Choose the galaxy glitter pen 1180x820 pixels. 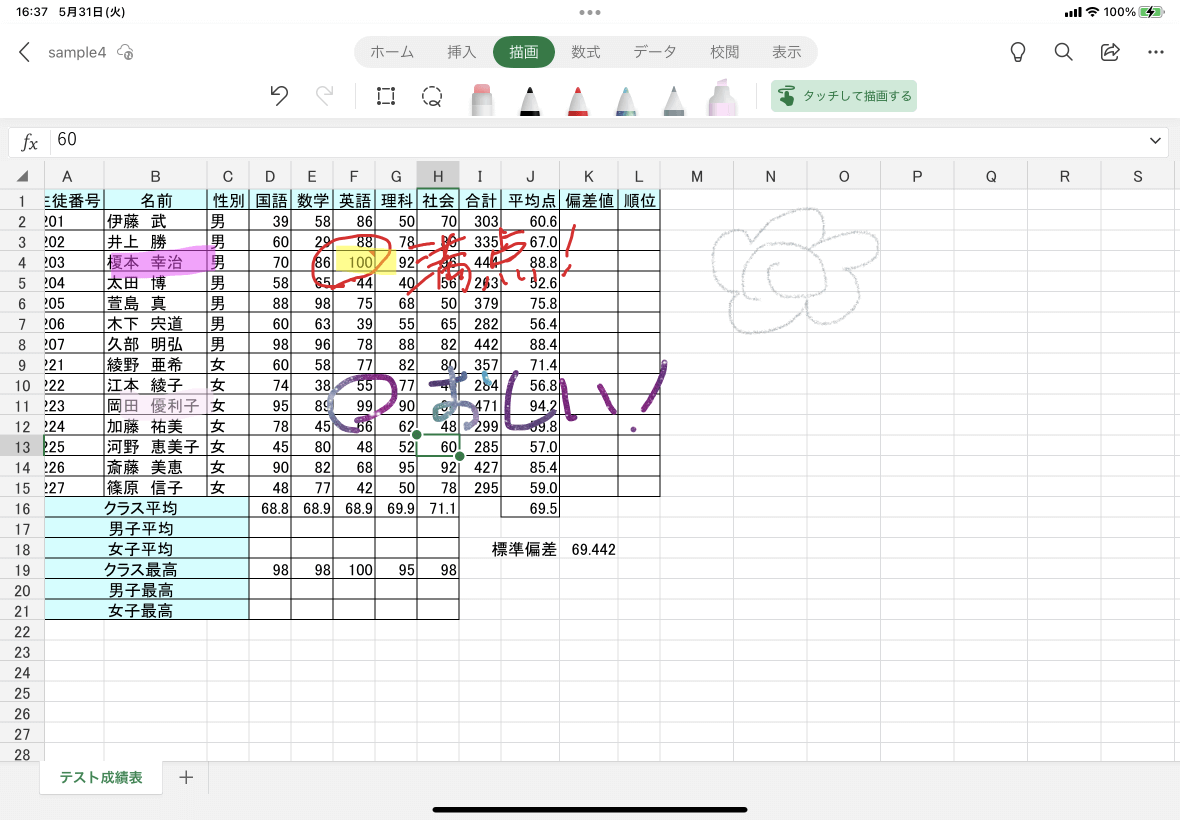626,100
